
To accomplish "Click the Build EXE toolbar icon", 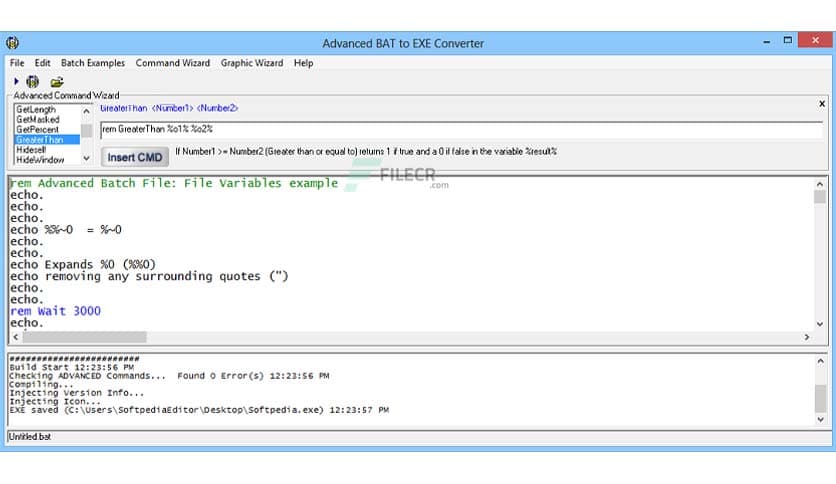I will [x=33, y=82].
